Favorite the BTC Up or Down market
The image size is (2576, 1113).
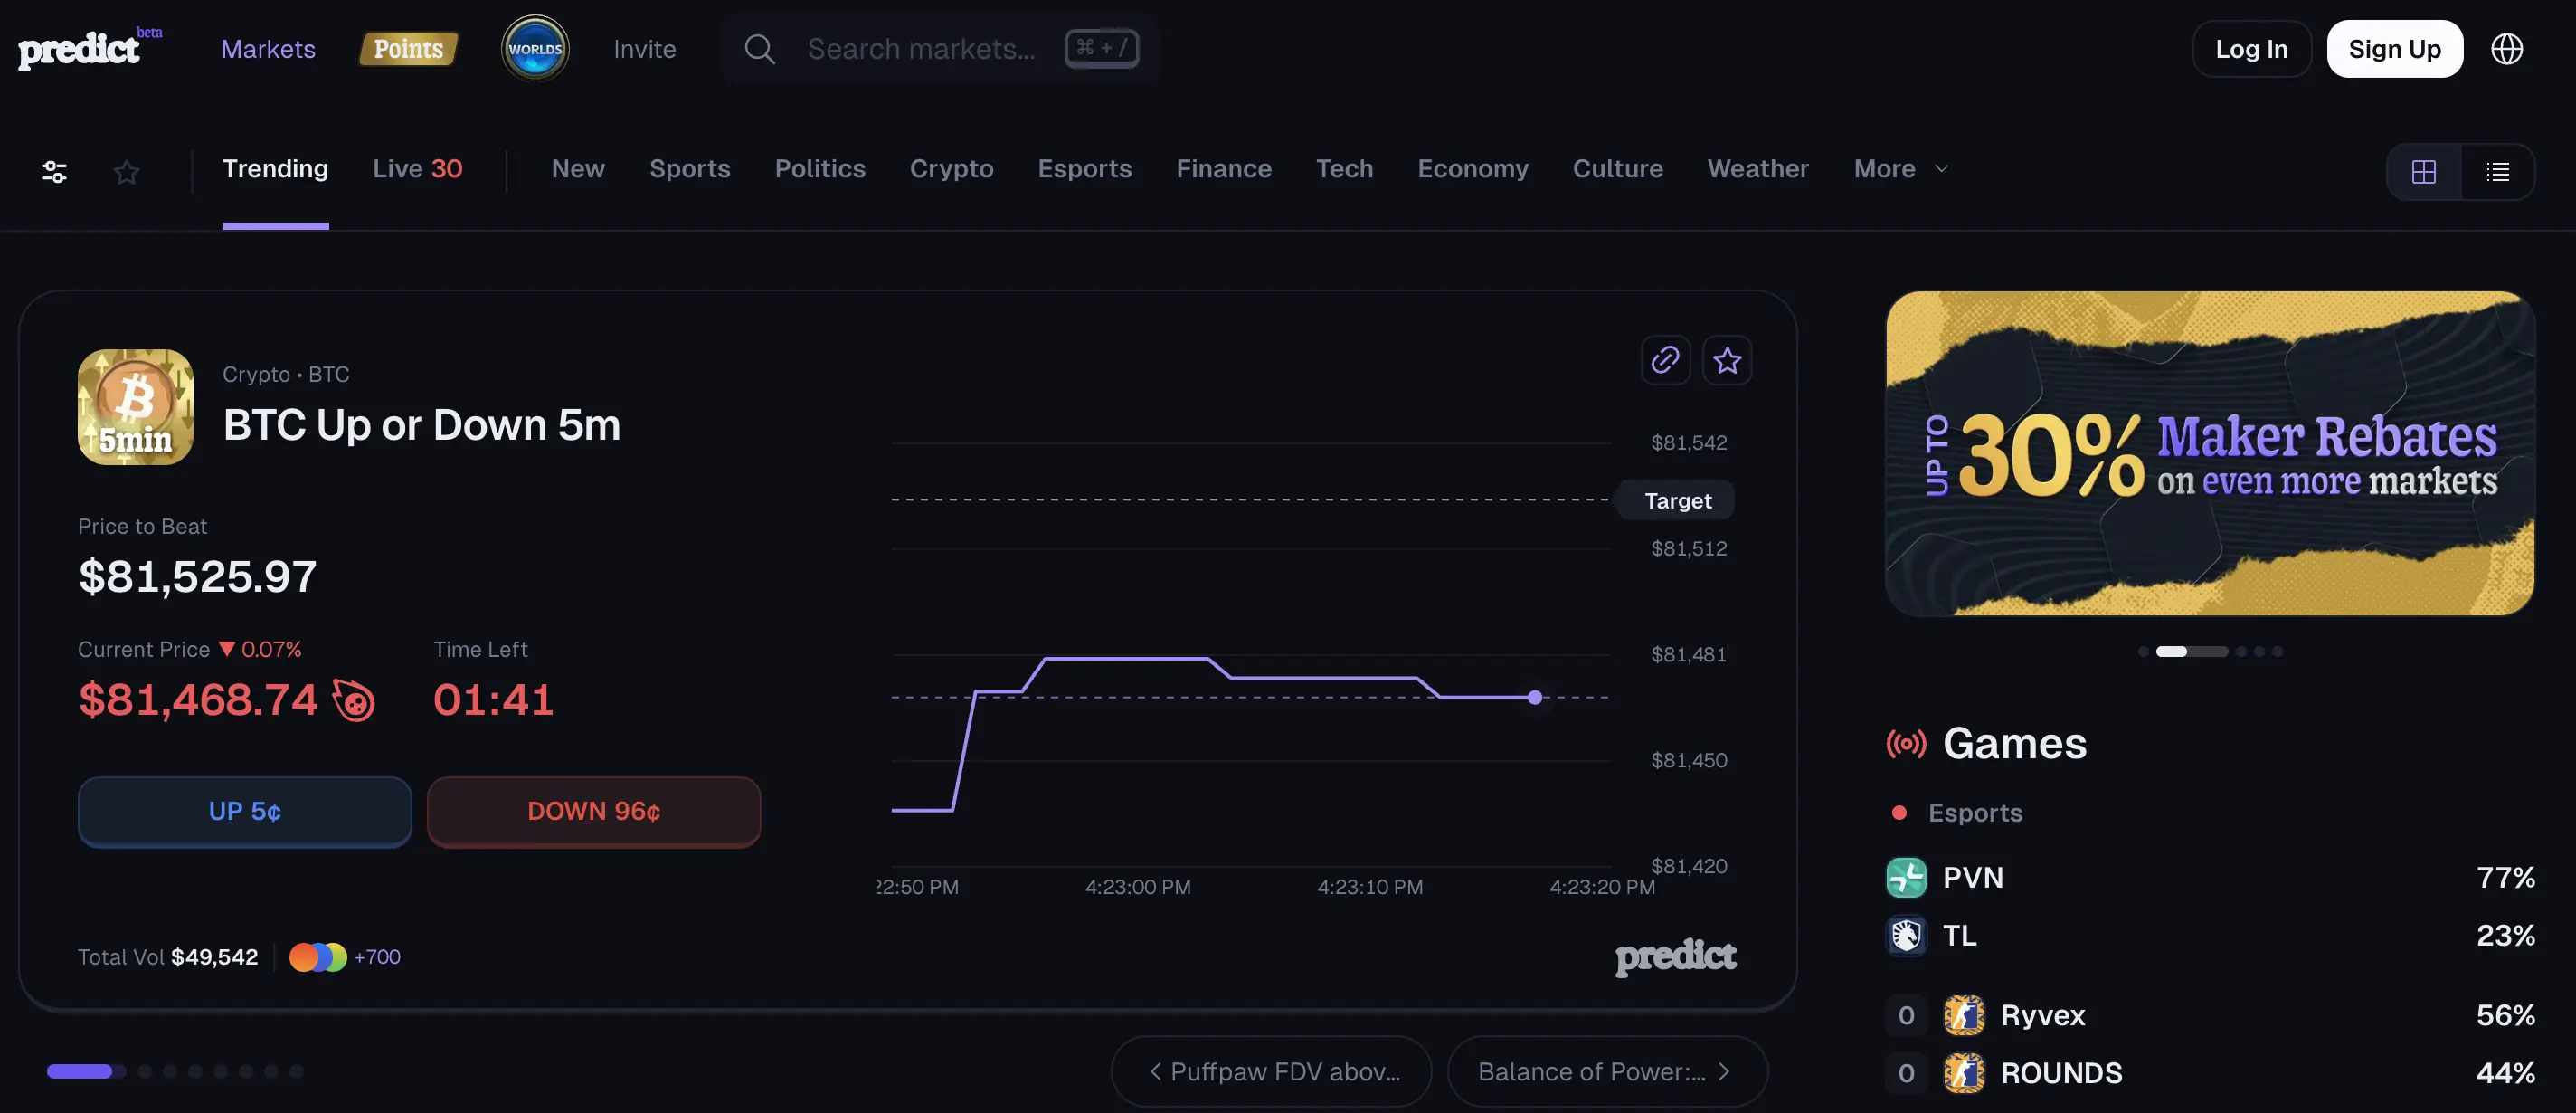(1727, 360)
